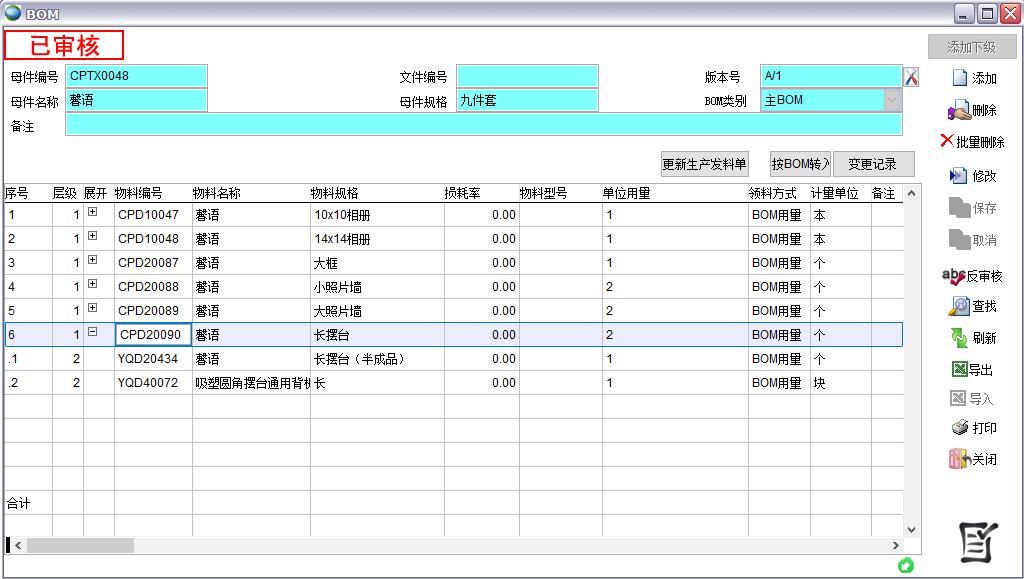
Task: Expand row CPD20087 大框
Action: click(92, 260)
